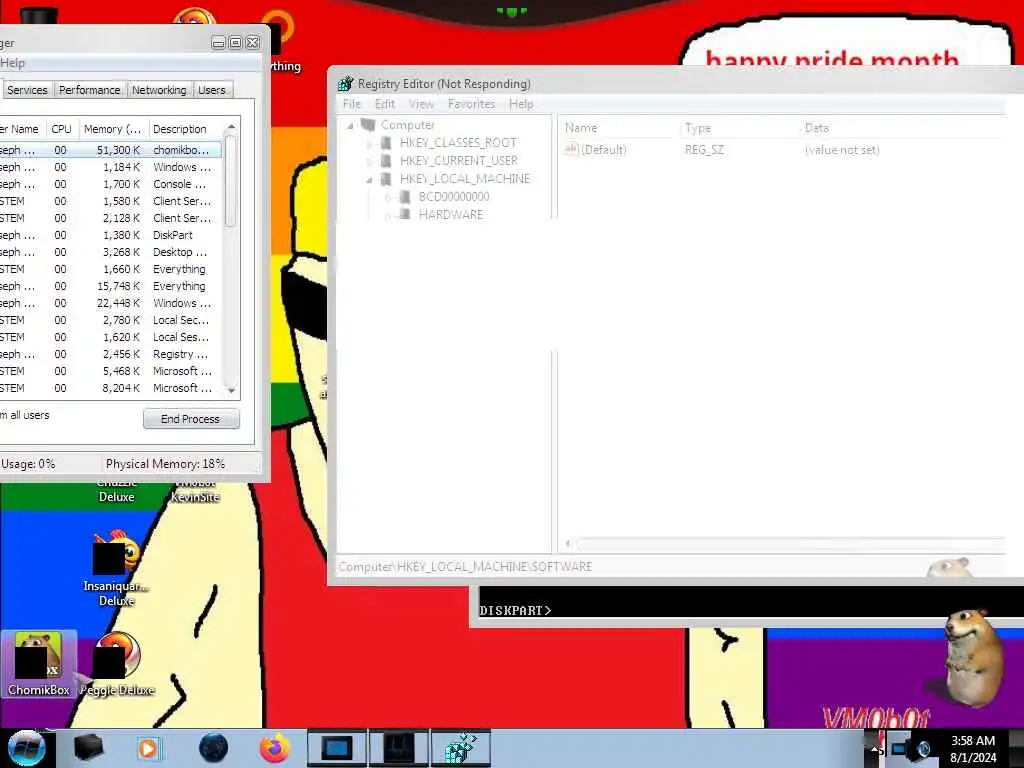Sort processes by CPU column
This screenshot has height=768, width=1024.
[61, 129]
